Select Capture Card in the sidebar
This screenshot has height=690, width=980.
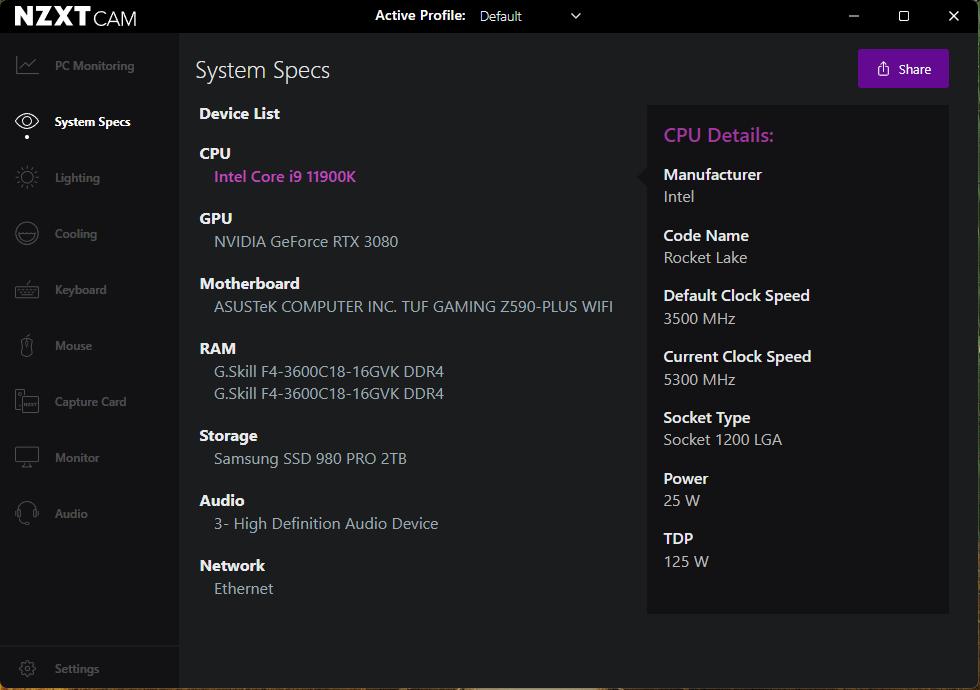pos(91,401)
